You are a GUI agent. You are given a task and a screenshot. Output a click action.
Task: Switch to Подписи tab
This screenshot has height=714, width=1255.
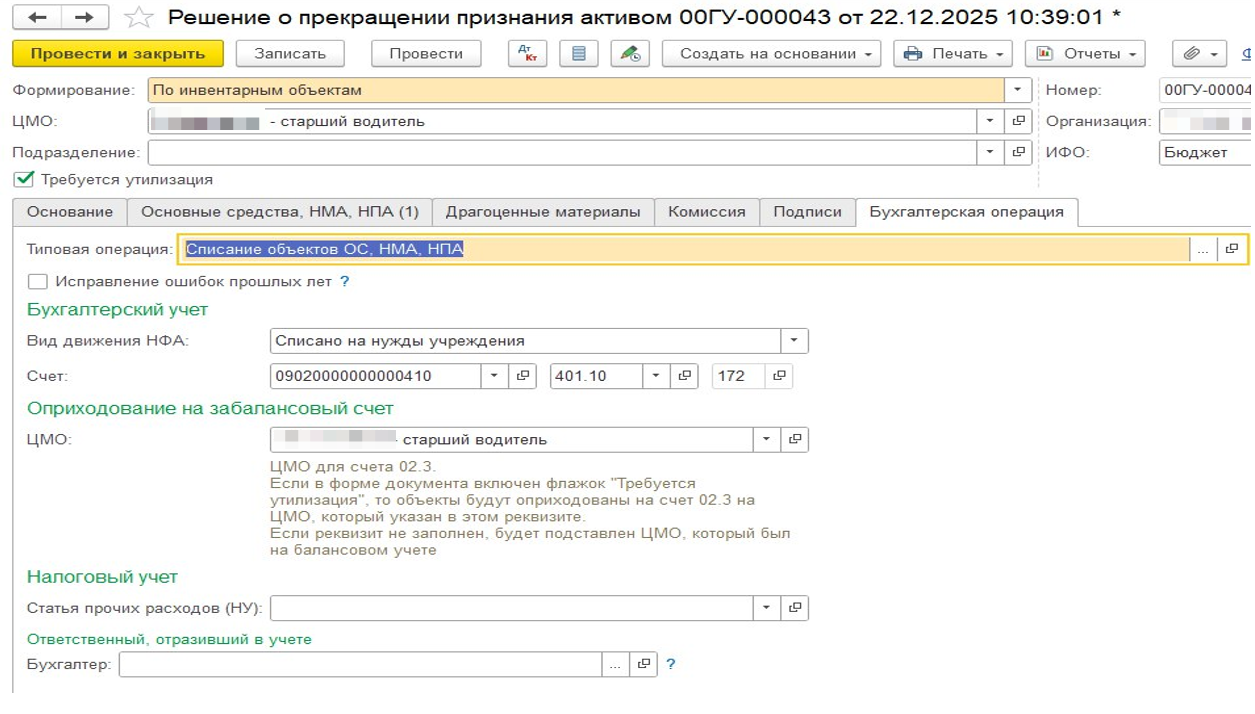click(808, 212)
